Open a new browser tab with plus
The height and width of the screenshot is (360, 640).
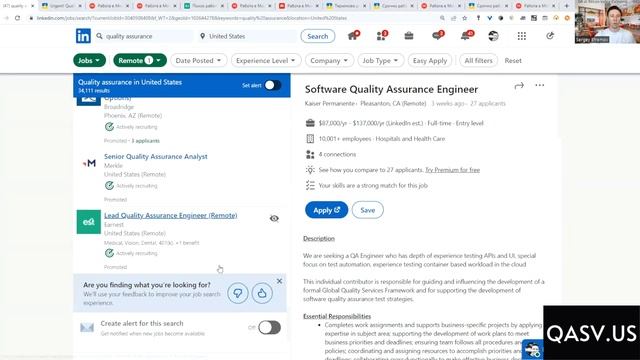coord(567,6)
